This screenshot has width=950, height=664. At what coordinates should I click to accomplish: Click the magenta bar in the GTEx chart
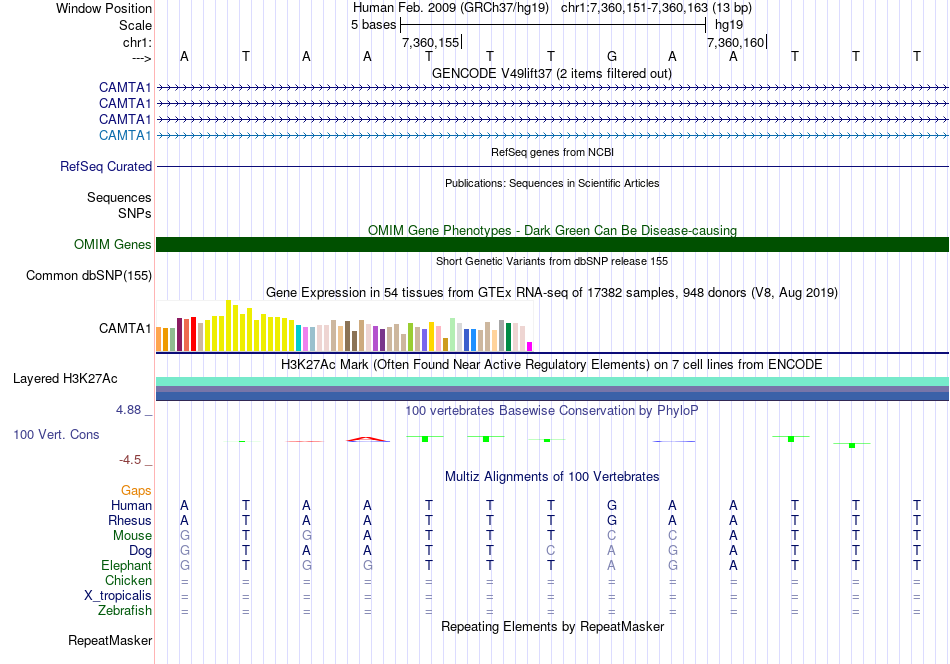[530, 347]
